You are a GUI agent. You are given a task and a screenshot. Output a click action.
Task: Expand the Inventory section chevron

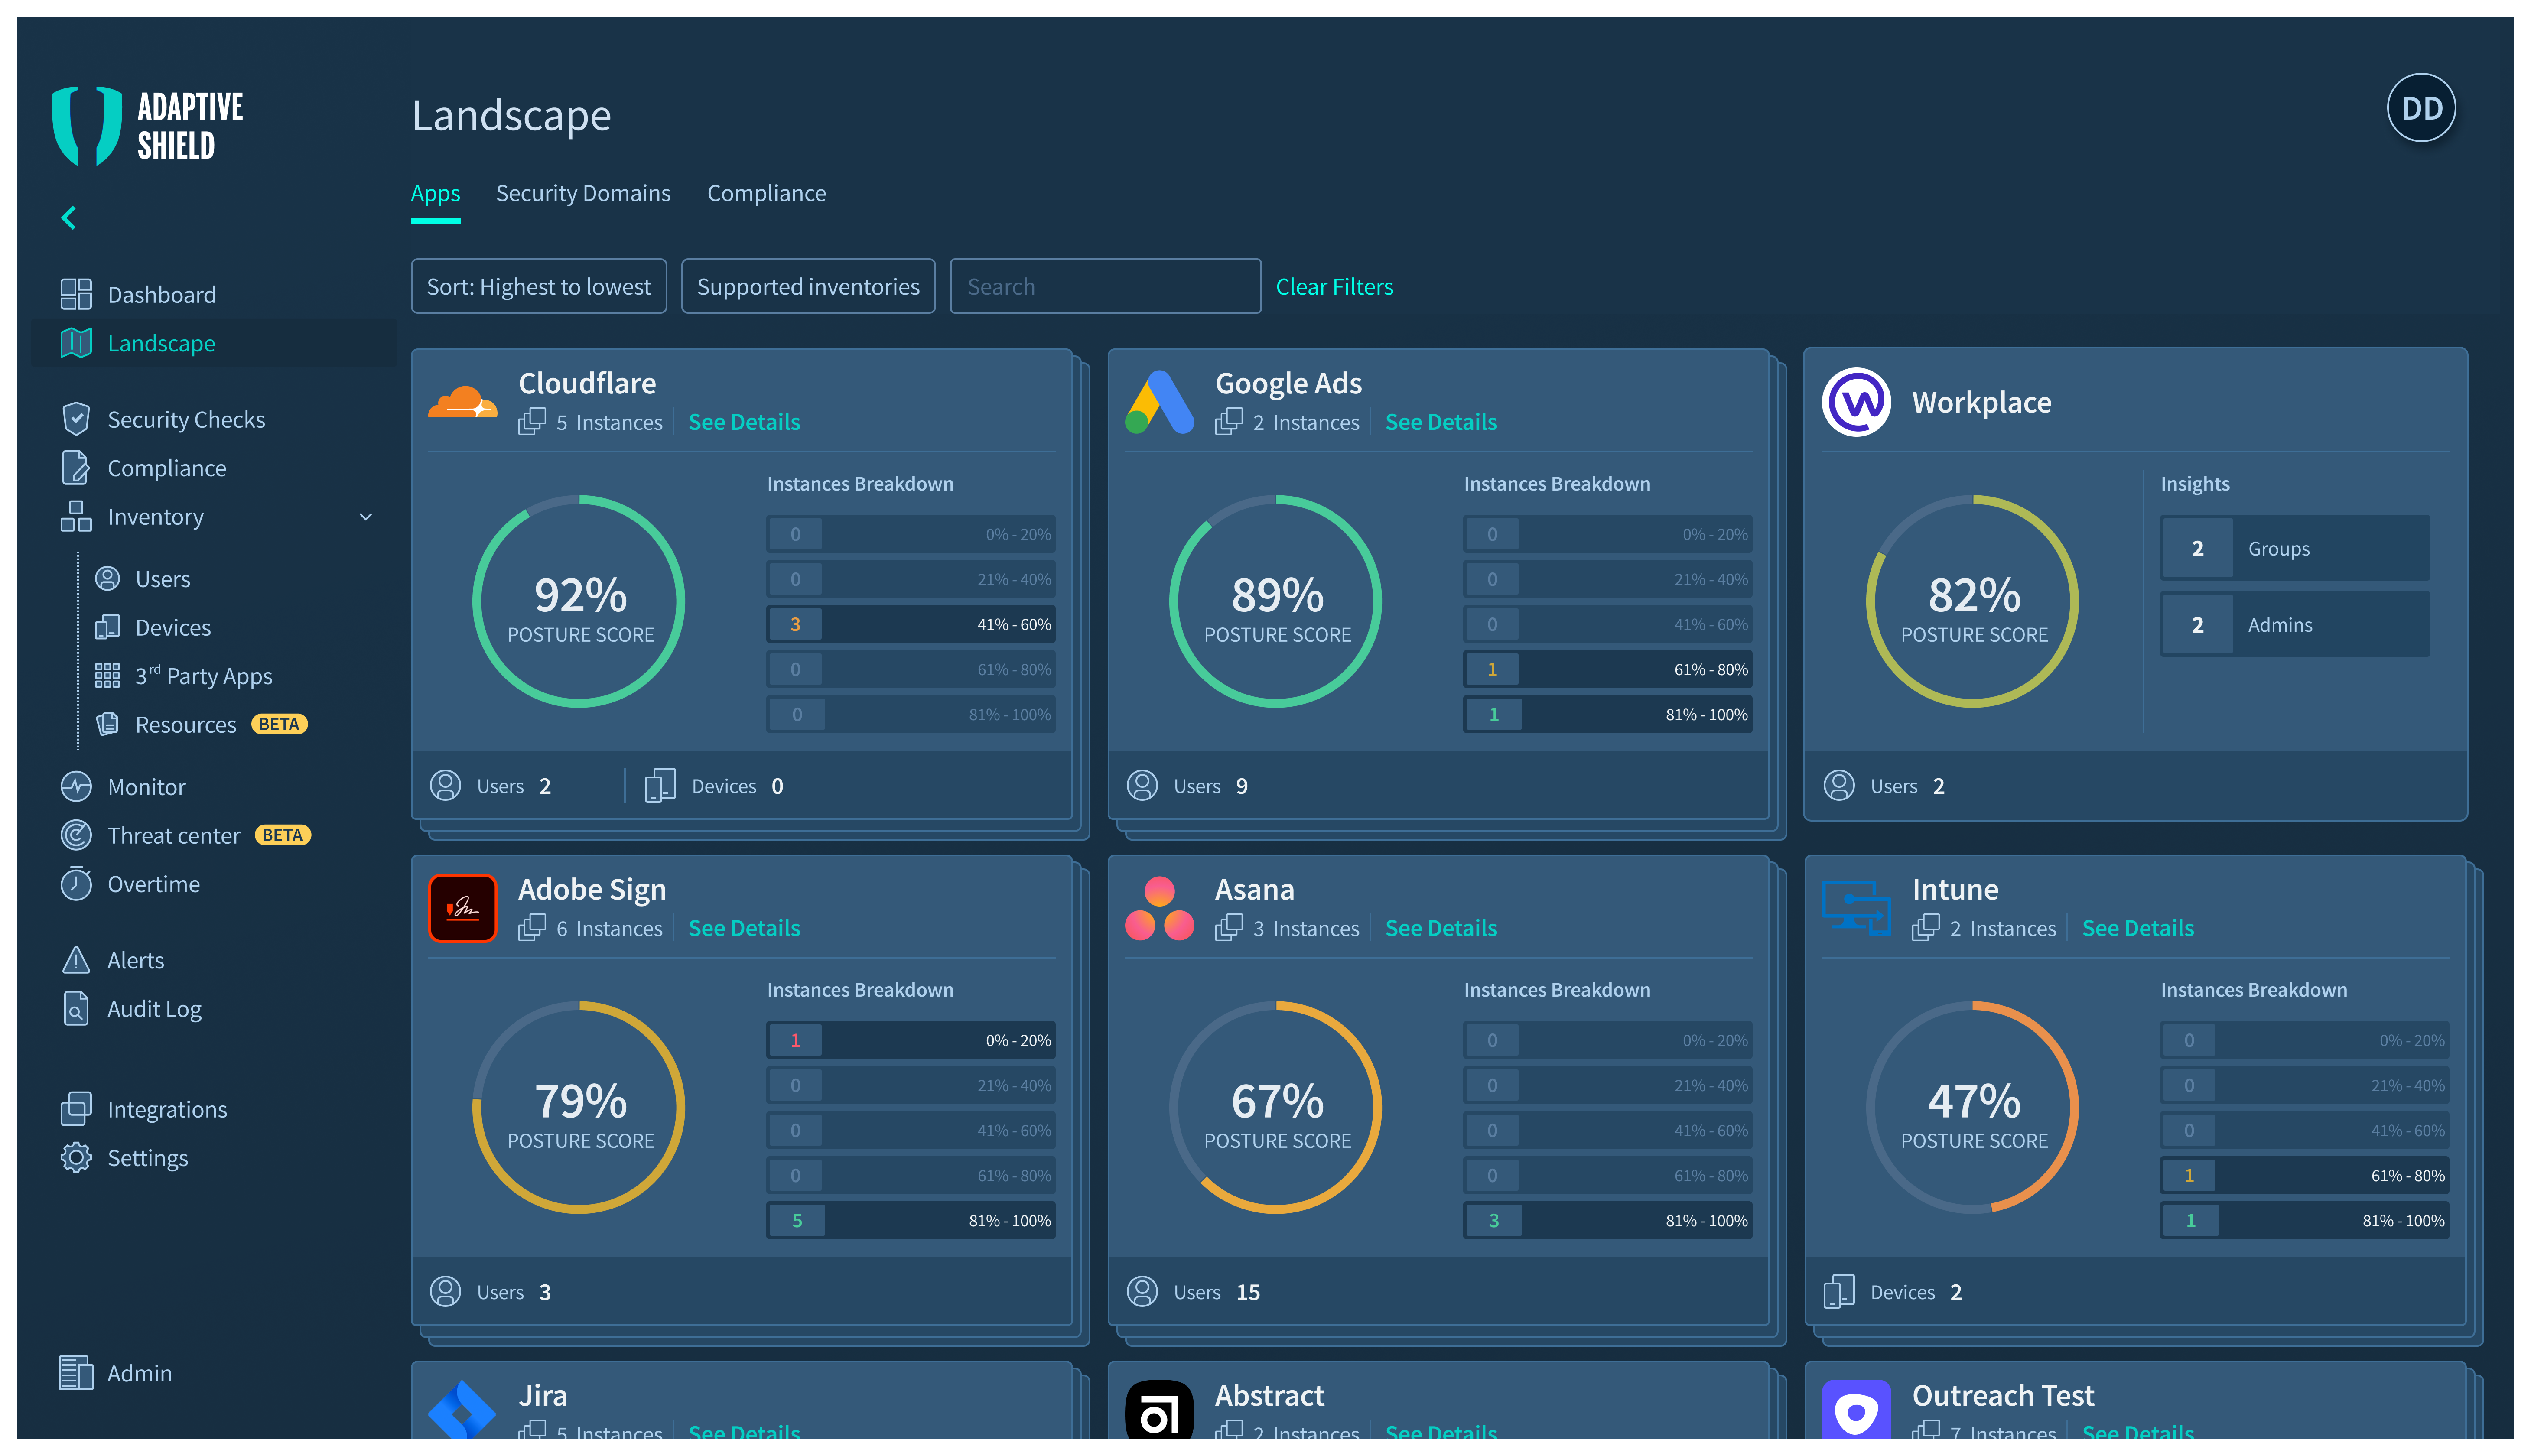(366, 517)
